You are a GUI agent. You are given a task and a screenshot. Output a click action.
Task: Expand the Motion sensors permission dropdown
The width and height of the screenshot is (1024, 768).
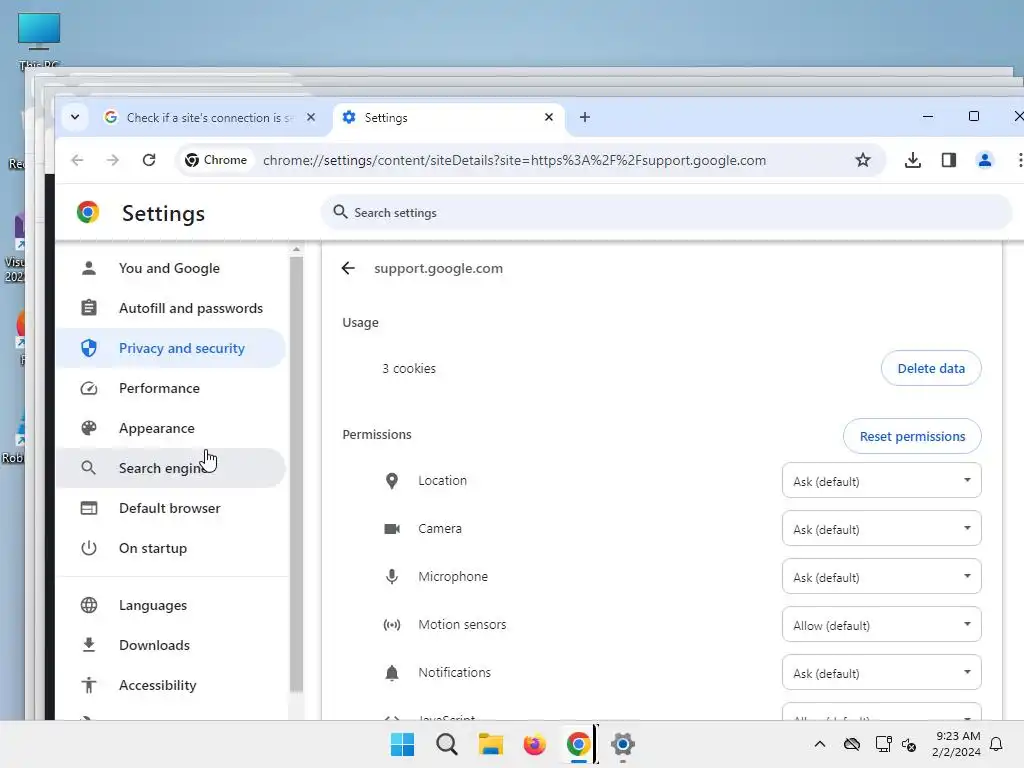881,624
